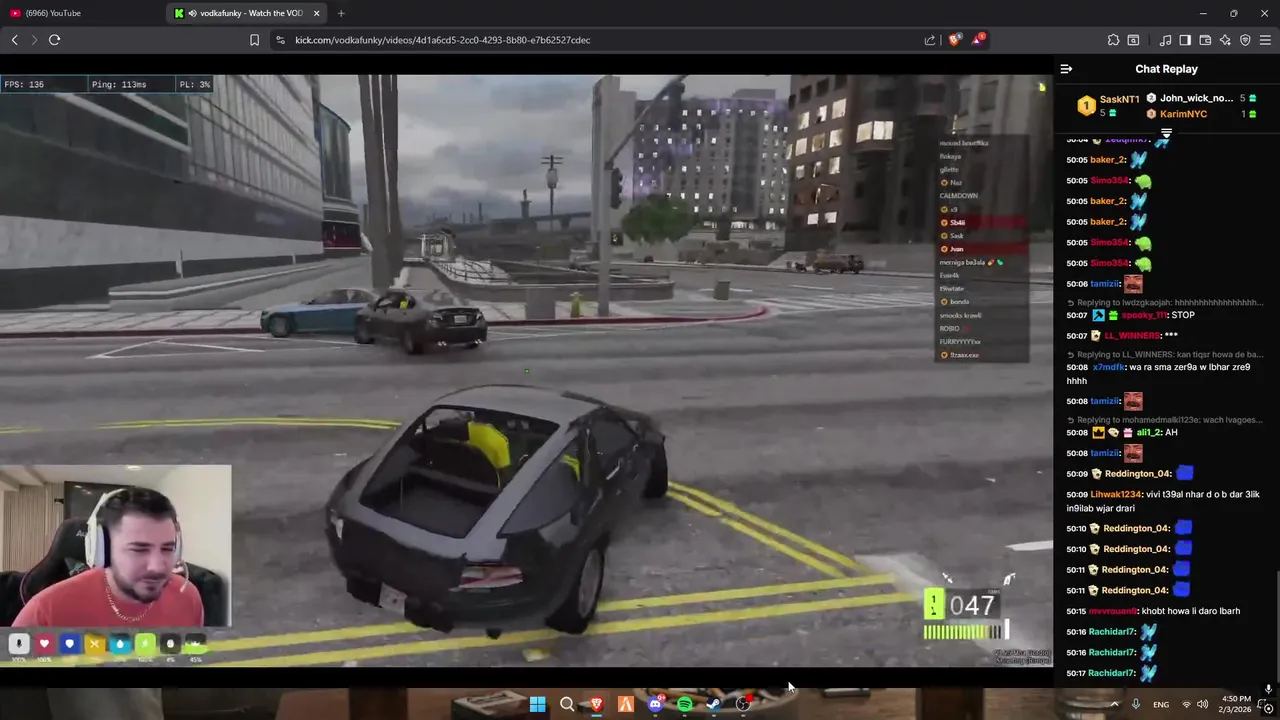The height and width of the screenshot is (720, 1280).
Task: Collapse the Chat Replay panel
Action: coord(1066,69)
